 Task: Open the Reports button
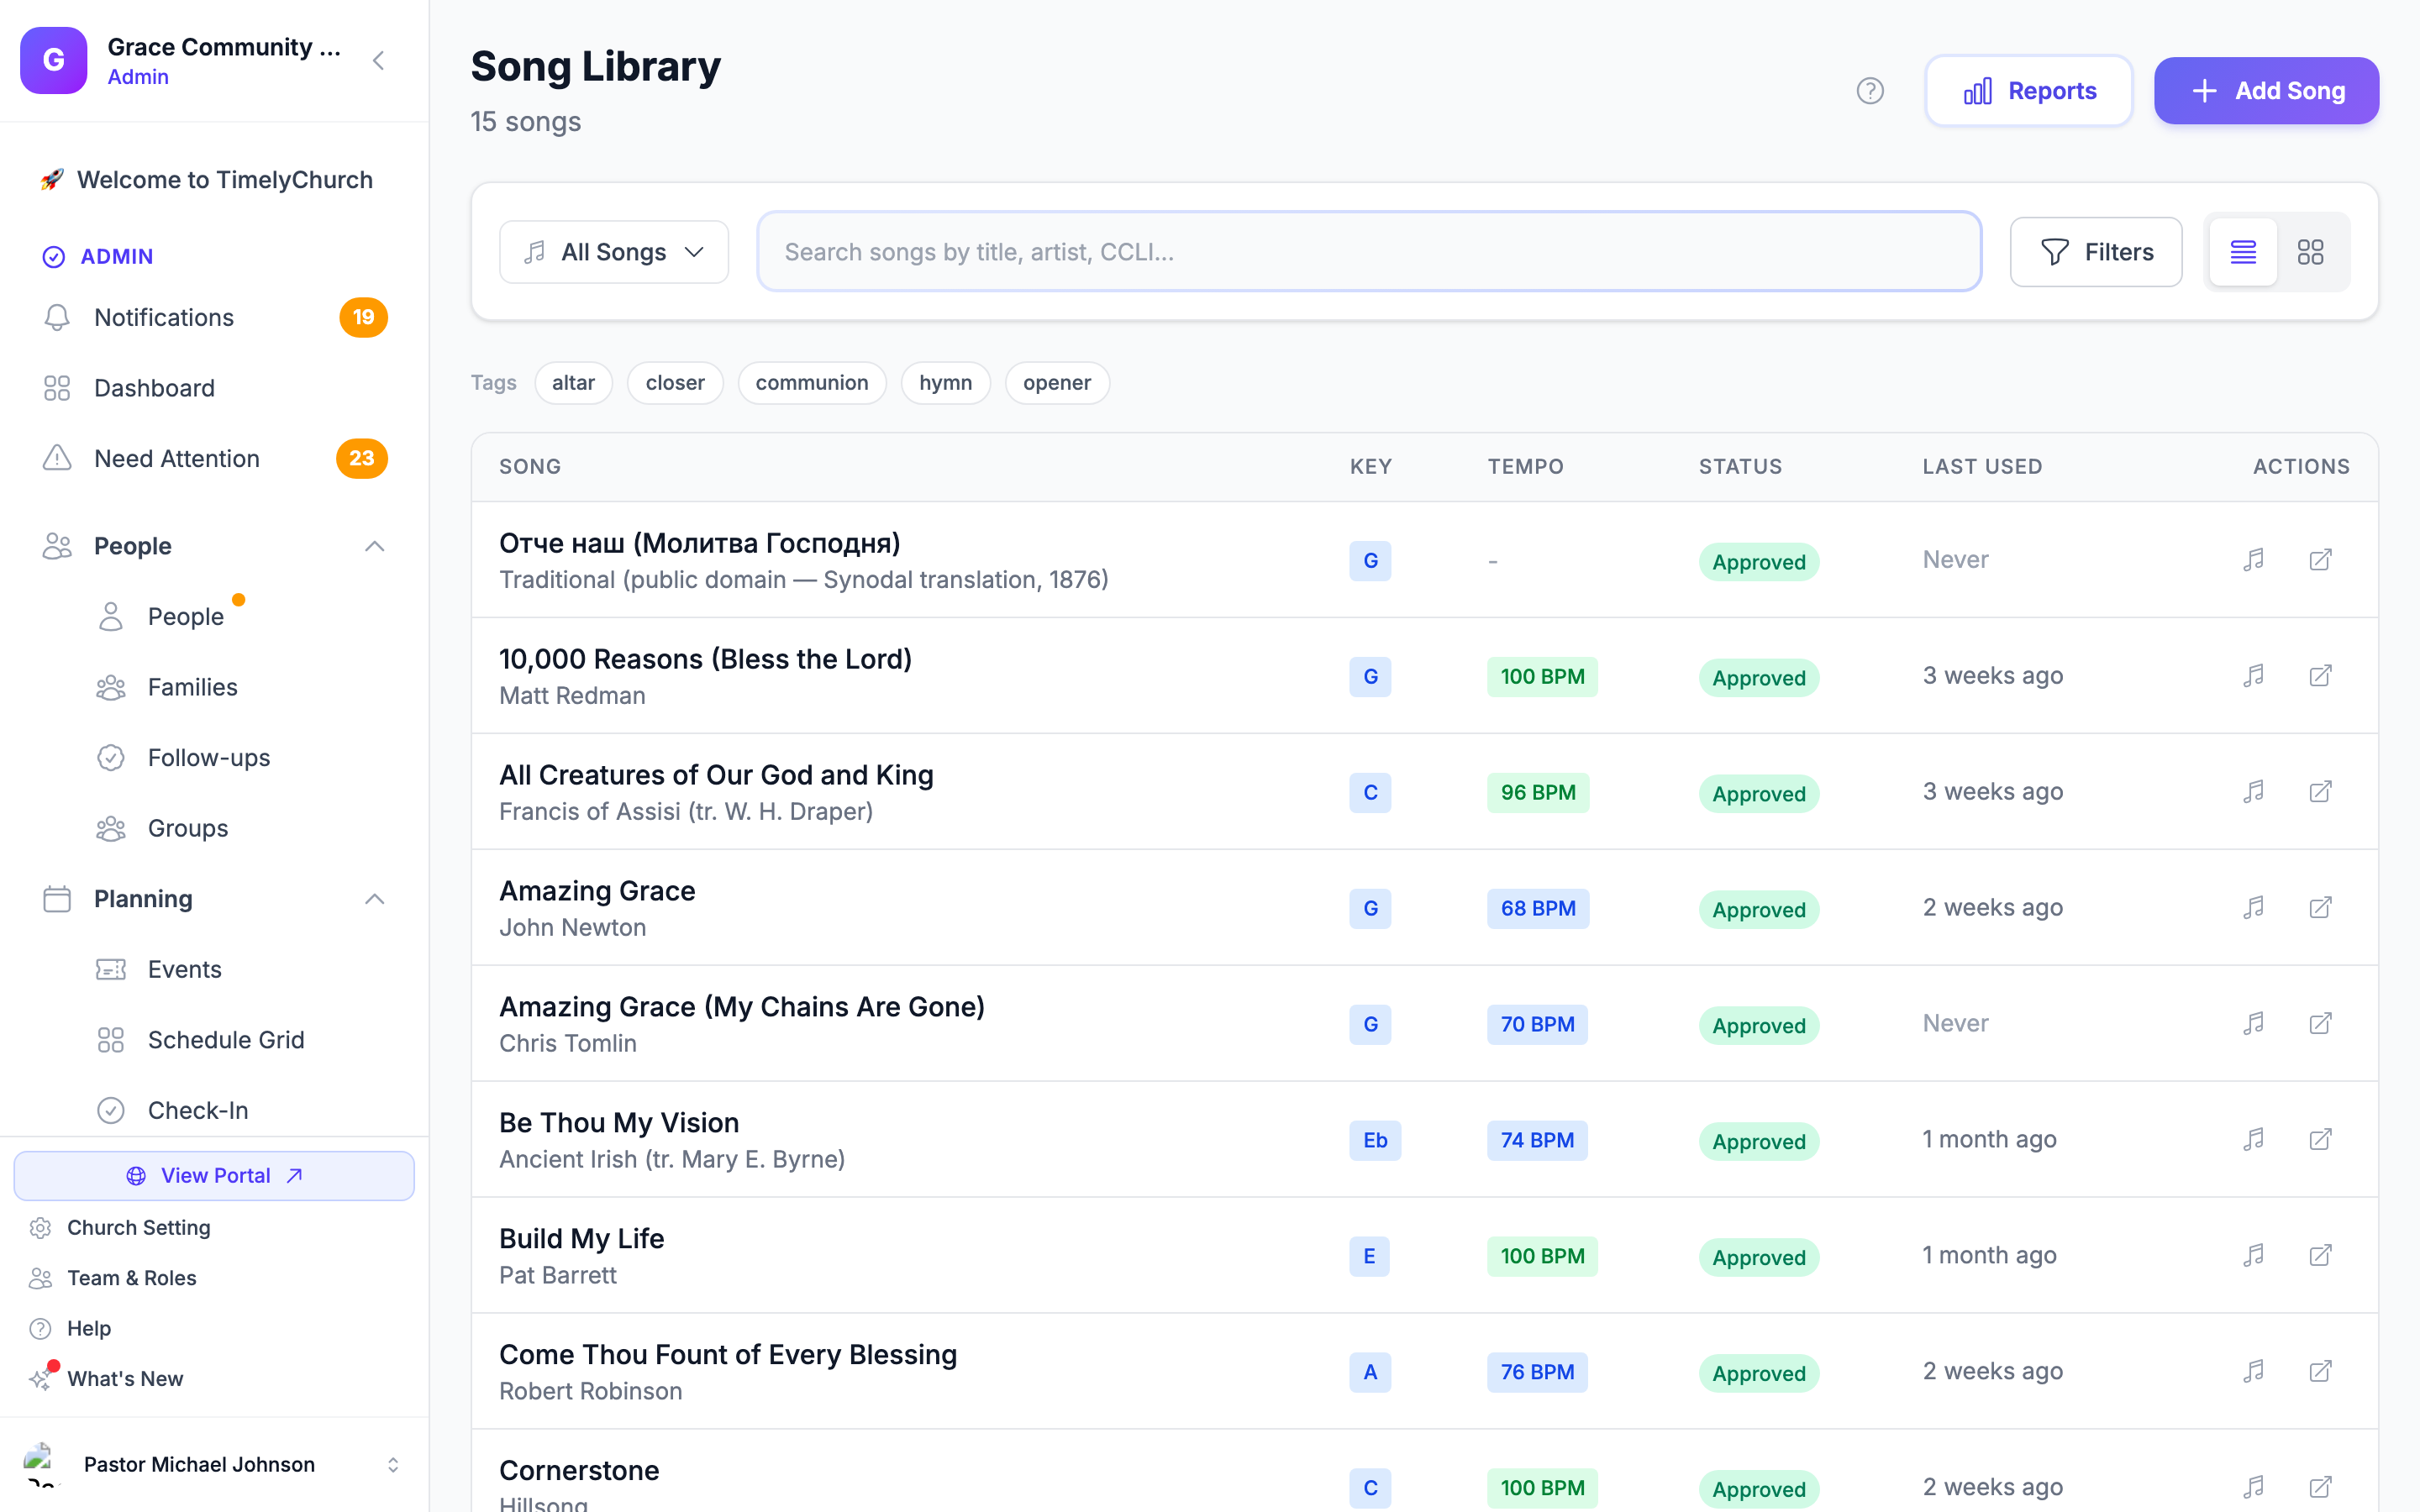tap(2029, 91)
